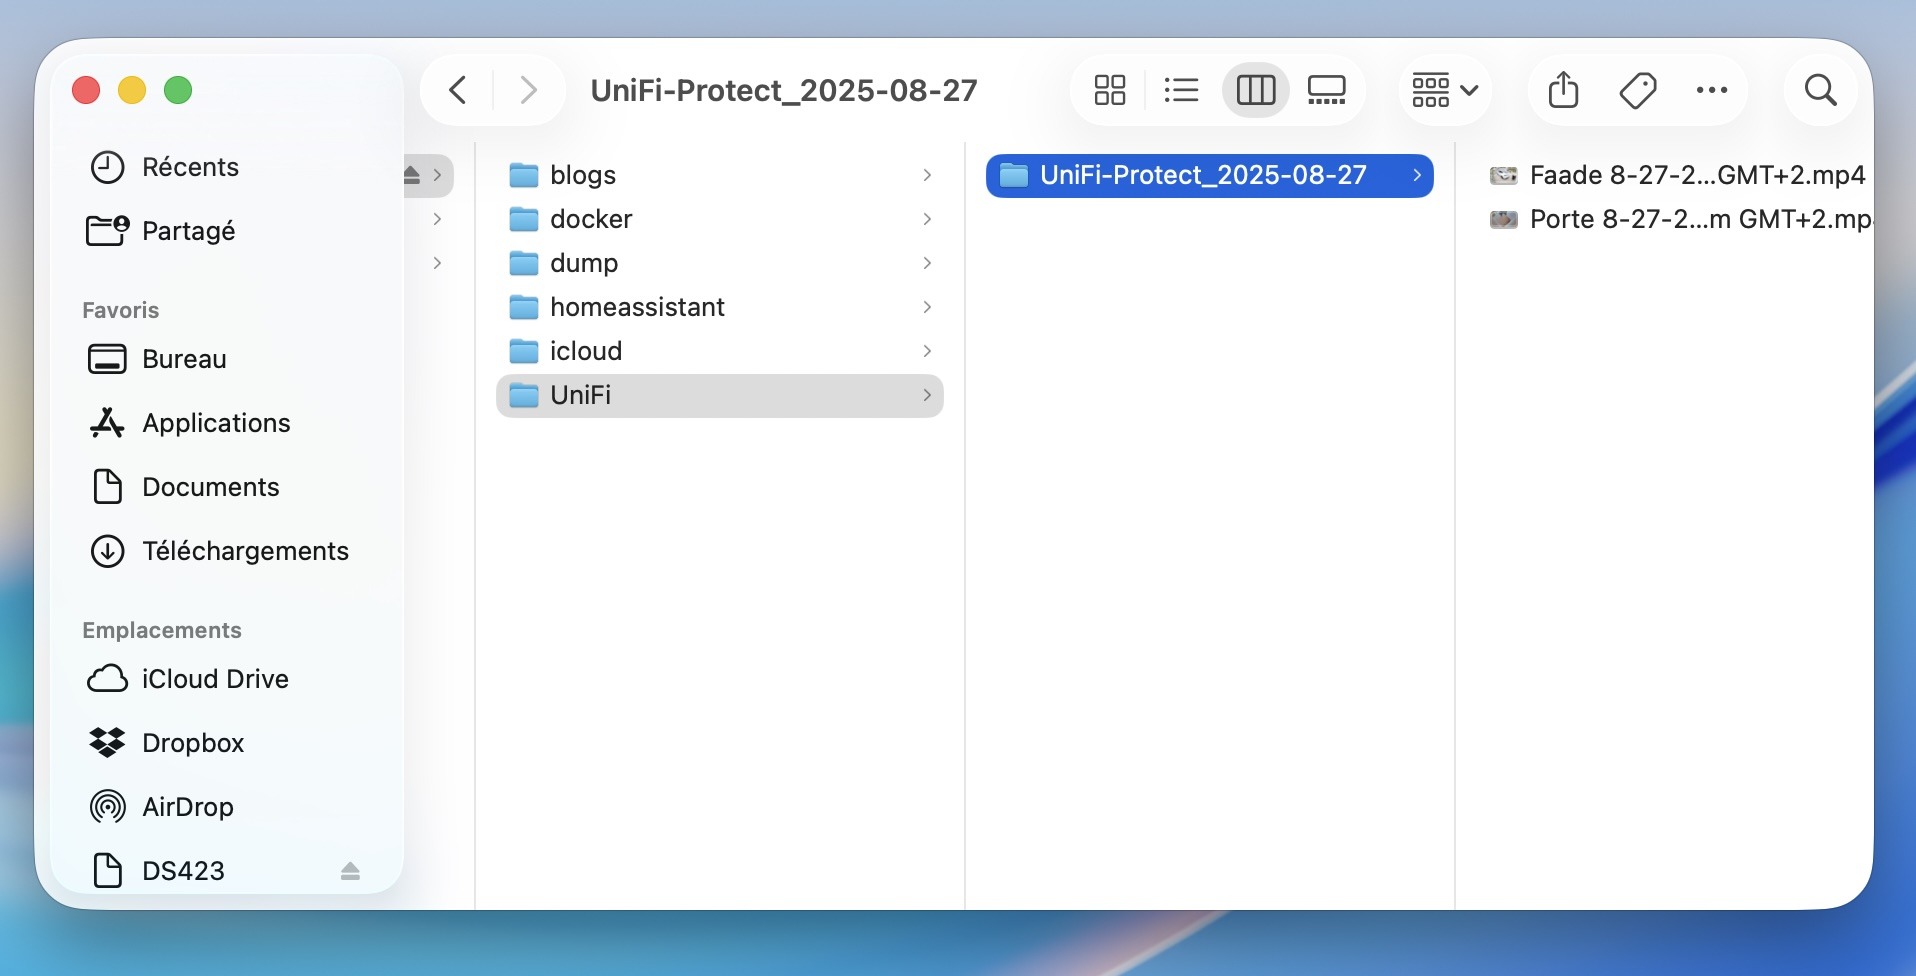Screen dimensions: 1916x976
Task: Click the Emplacements section header
Action: 162,630
